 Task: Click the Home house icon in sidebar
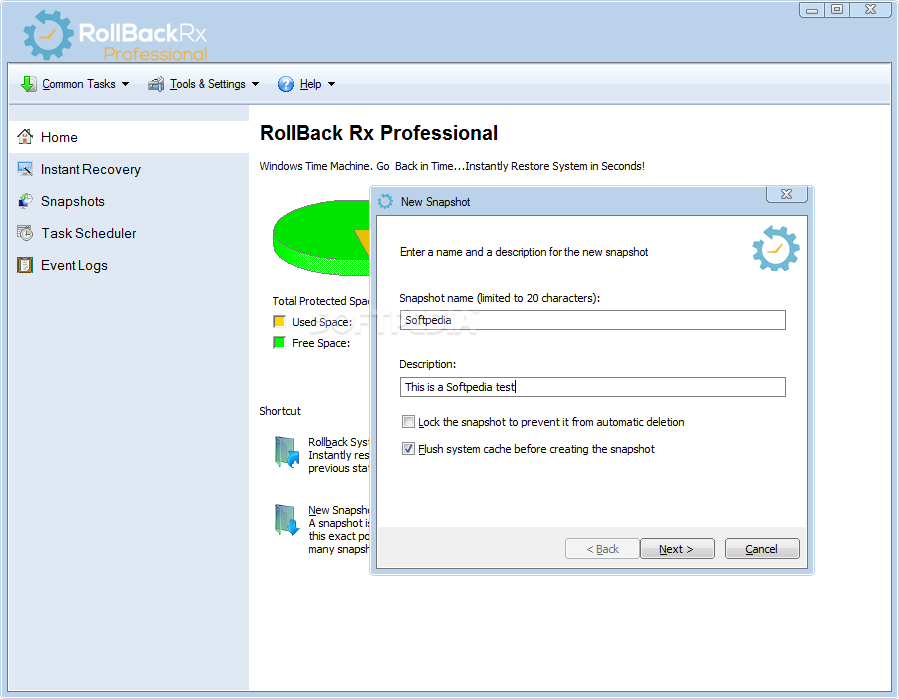pyautogui.click(x=25, y=136)
